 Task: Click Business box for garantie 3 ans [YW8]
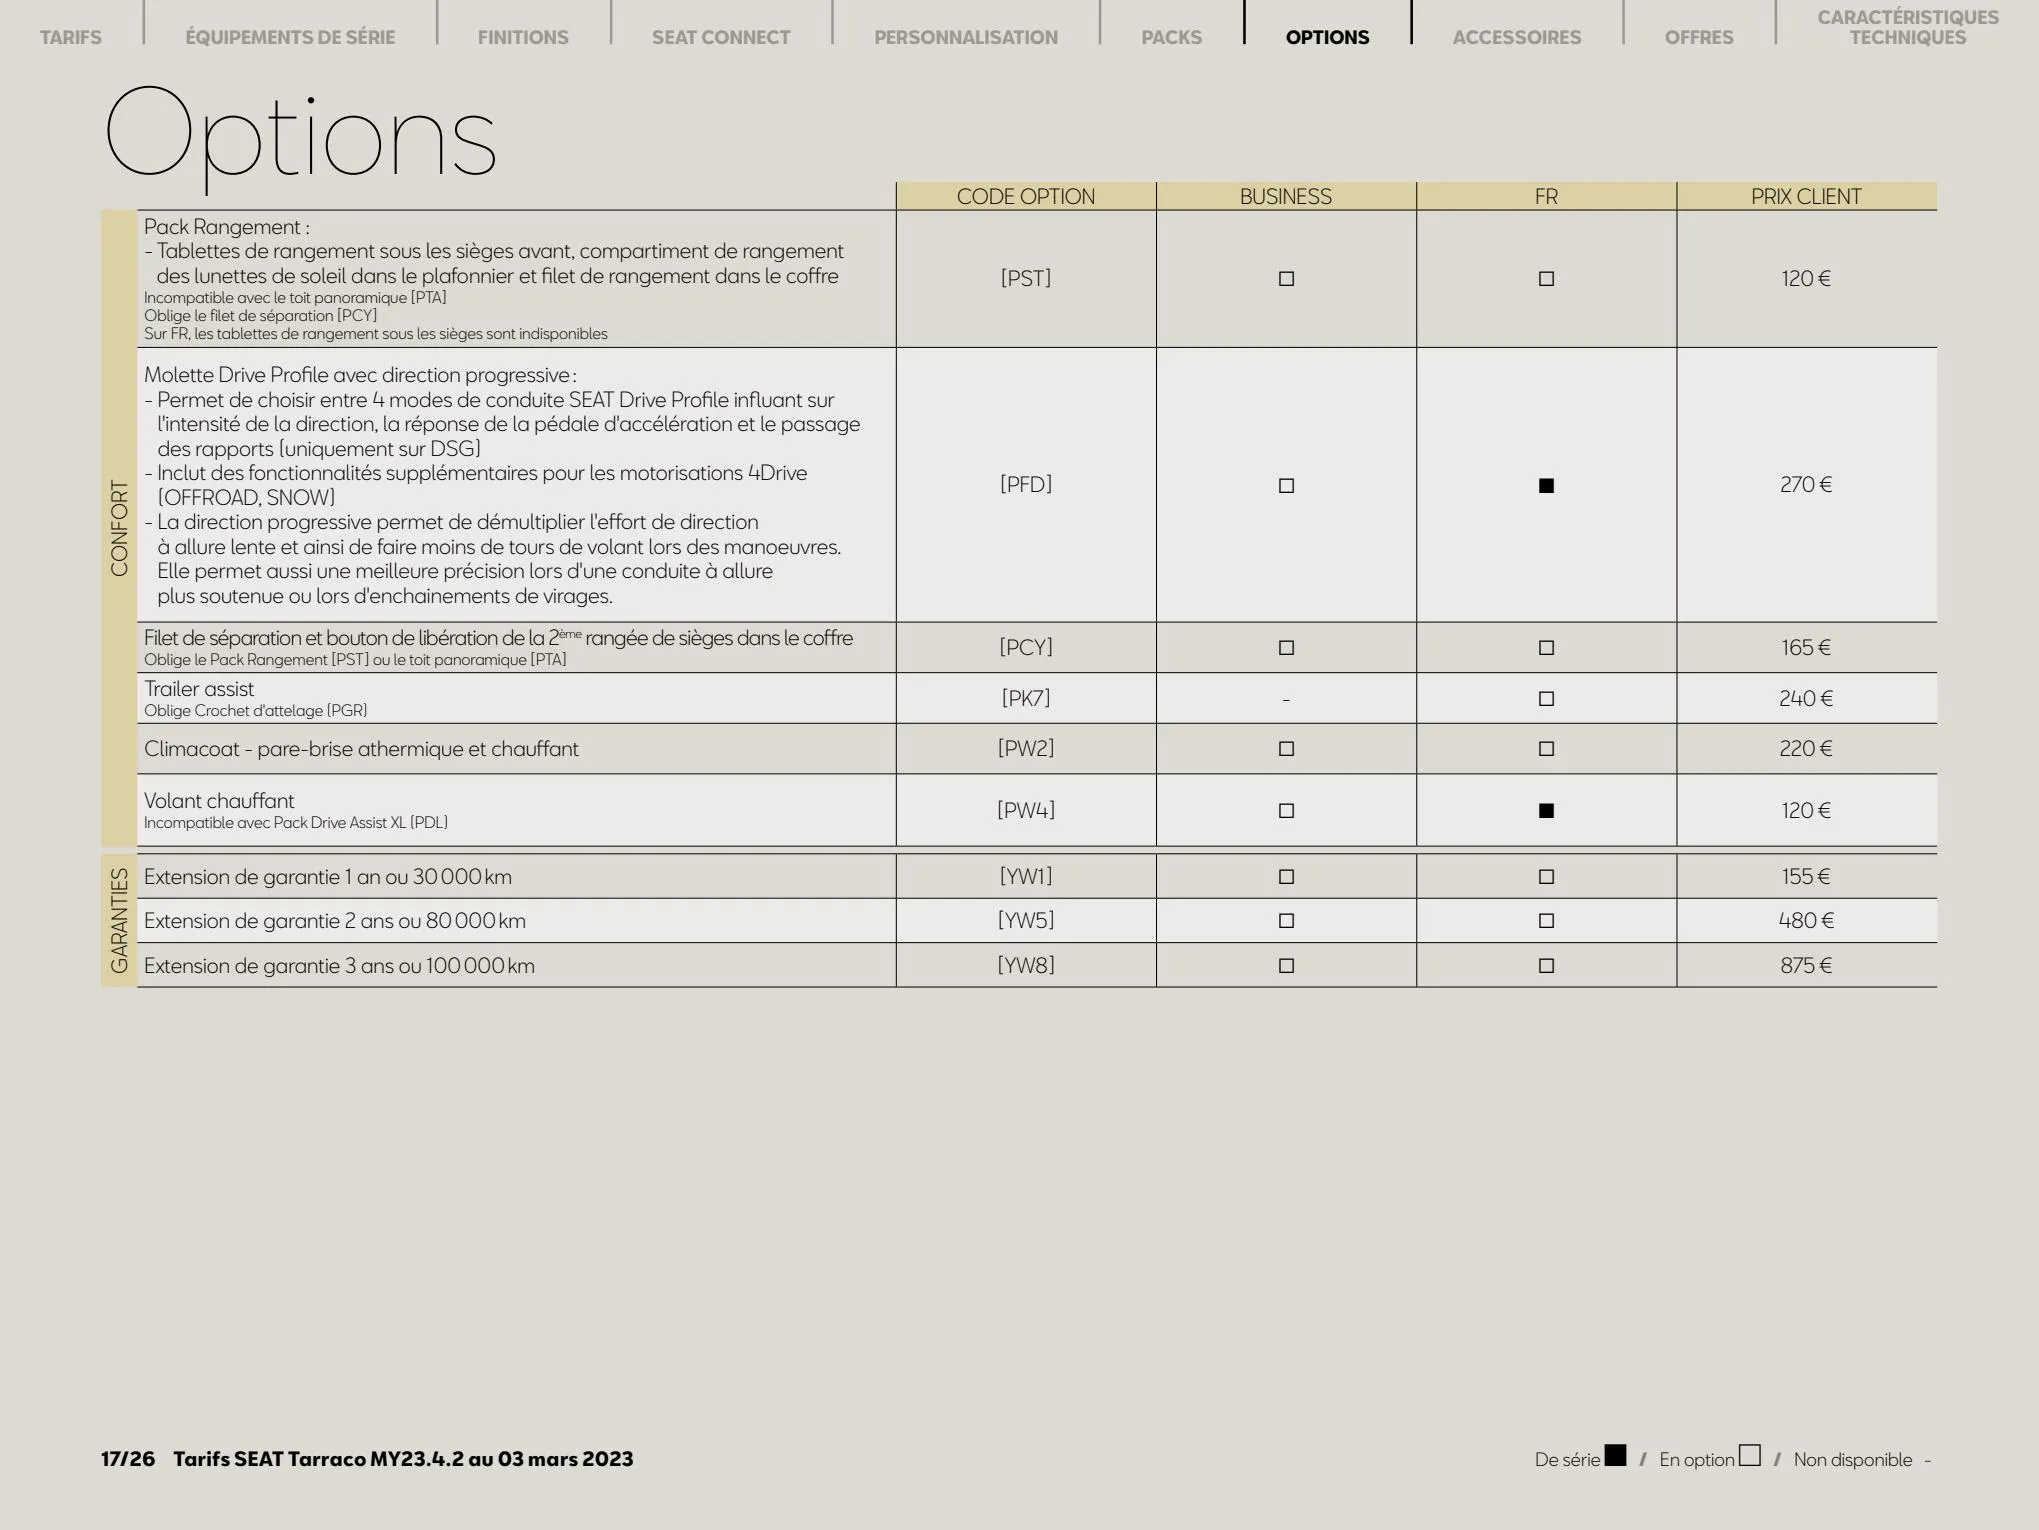(x=1286, y=966)
